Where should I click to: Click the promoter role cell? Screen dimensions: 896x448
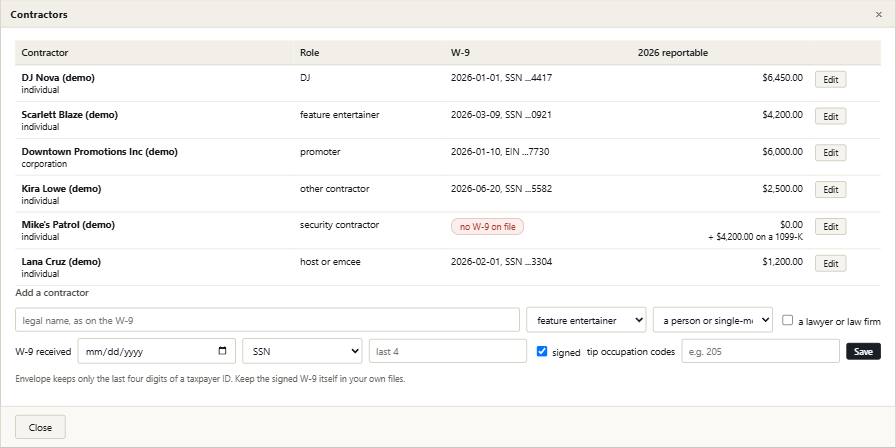pos(320,151)
